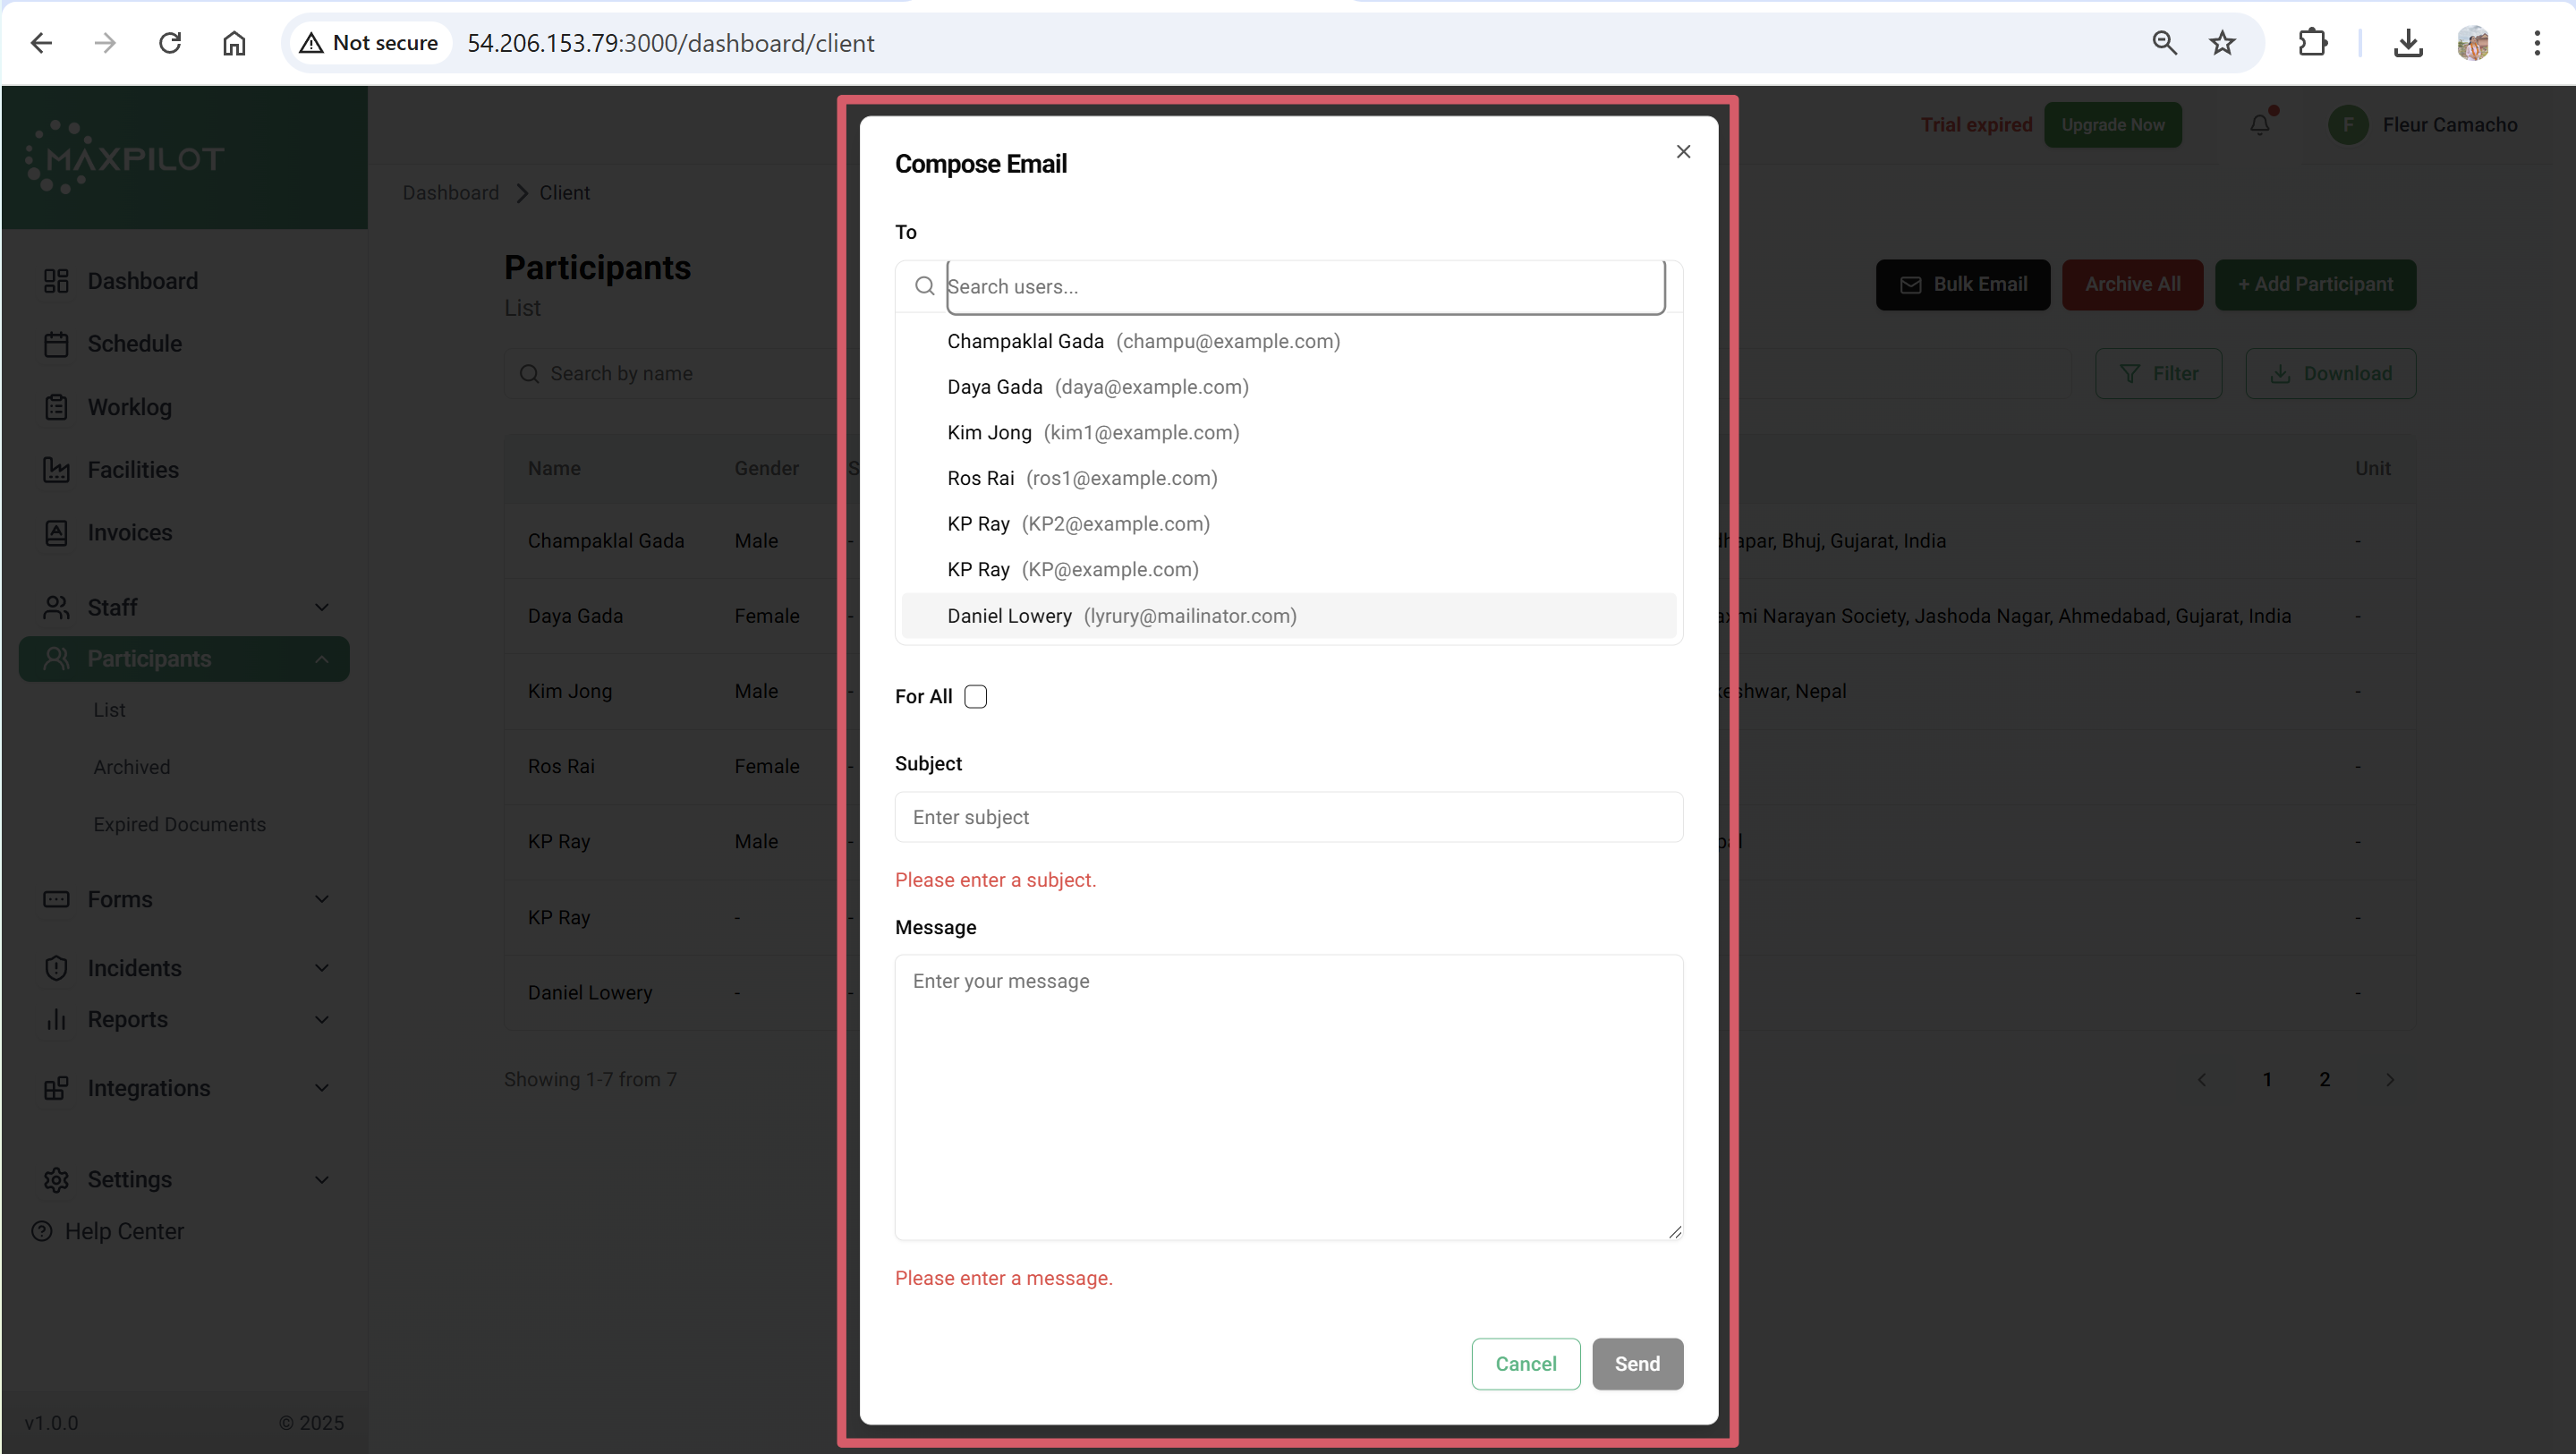Open Invoices icon in sidebar
The height and width of the screenshot is (1454, 2576).
pyautogui.click(x=56, y=533)
